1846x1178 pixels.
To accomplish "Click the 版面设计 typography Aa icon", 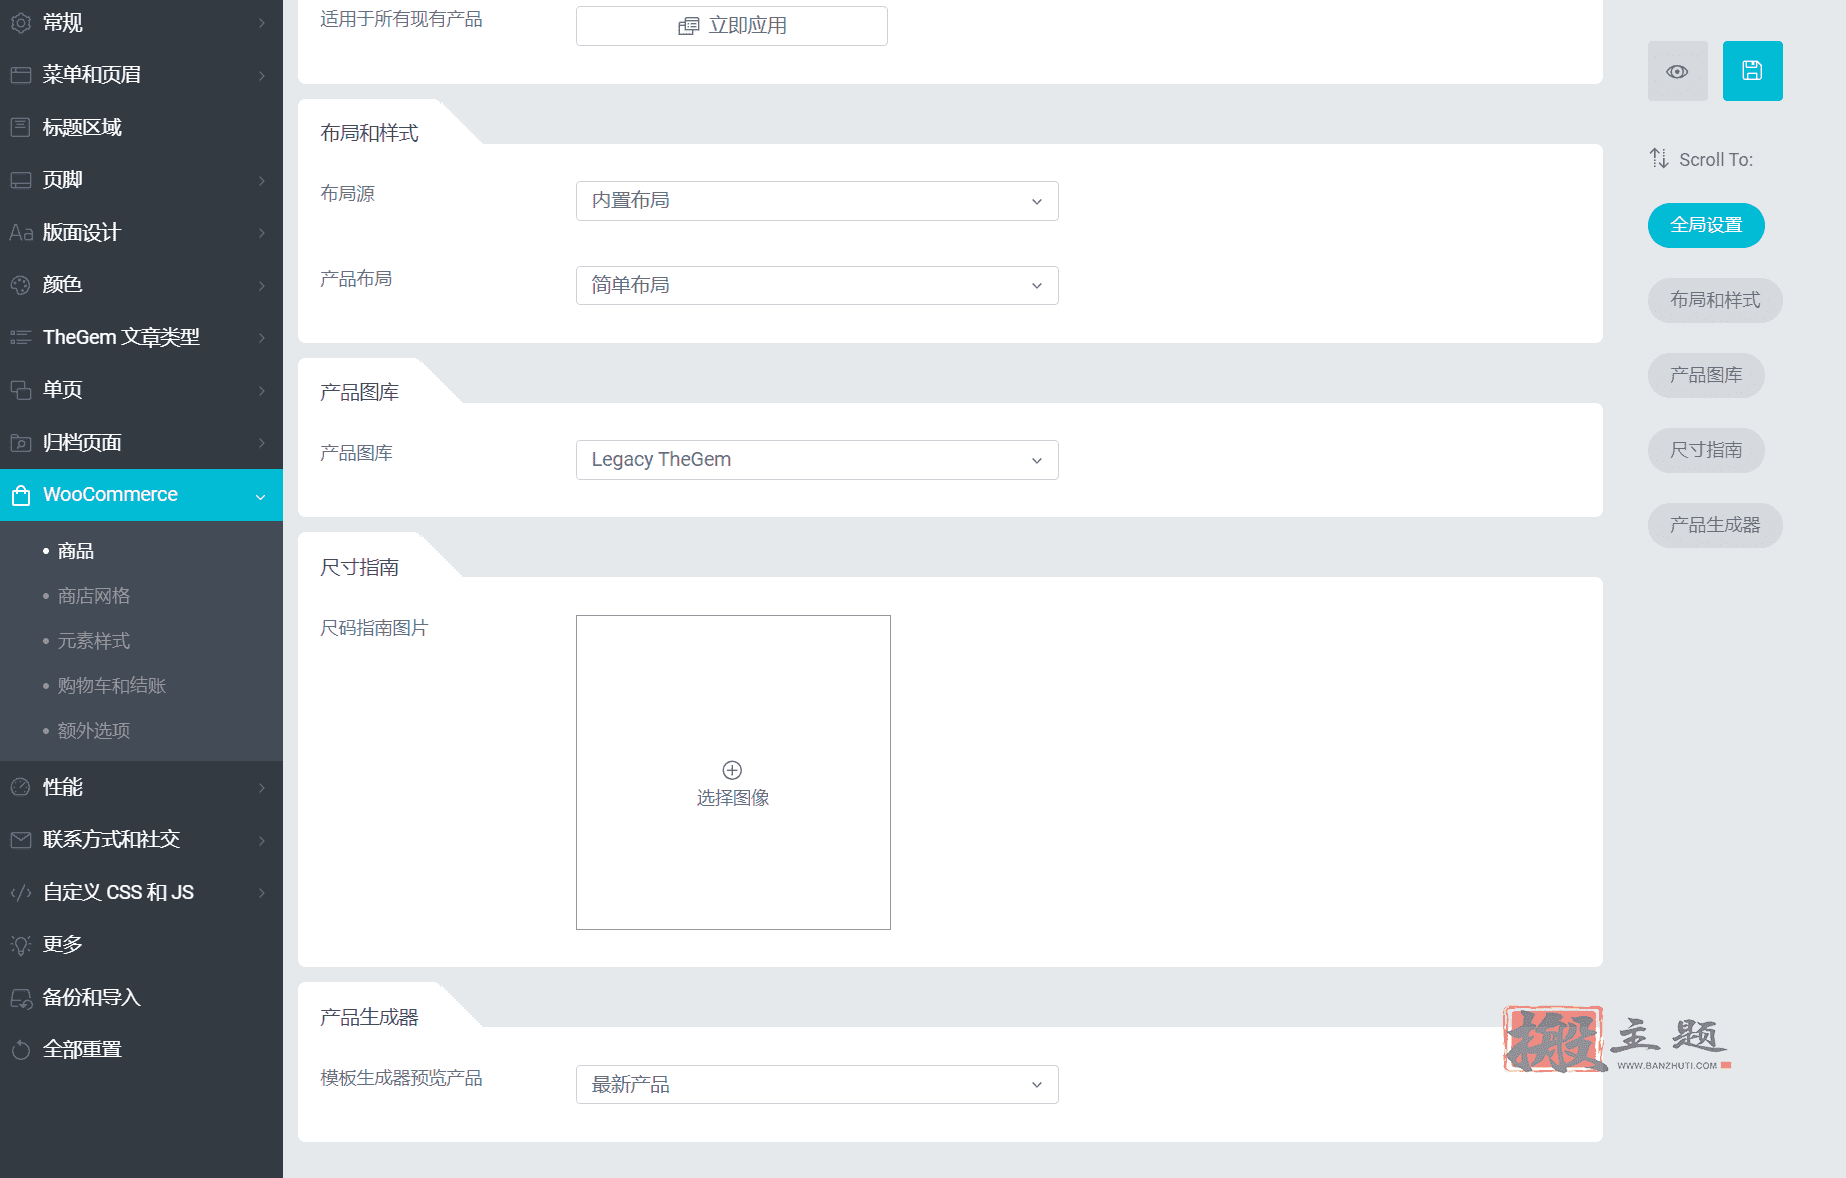I will pyautogui.click(x=21, y=233).
